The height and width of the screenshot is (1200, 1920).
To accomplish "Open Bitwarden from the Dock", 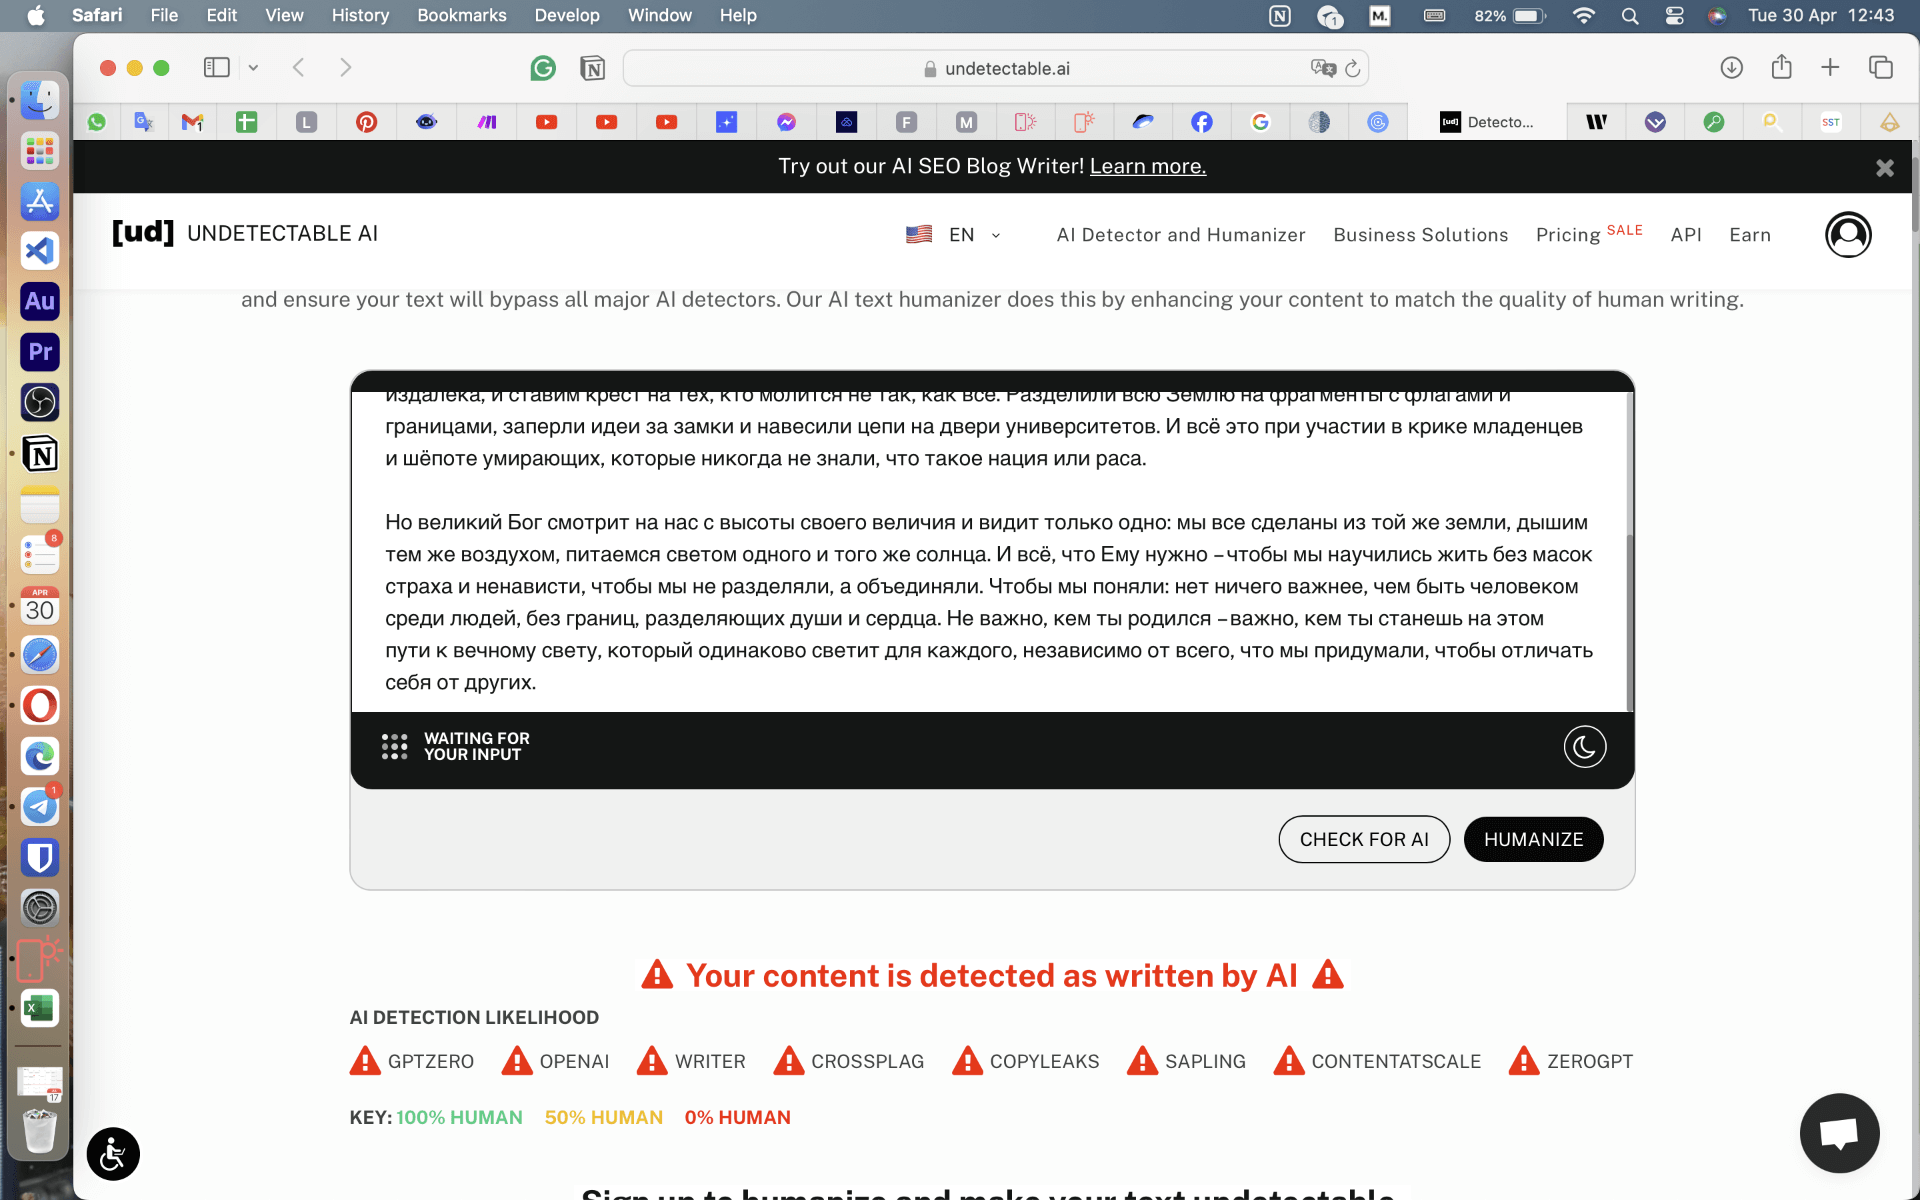I will click(40, 857).
